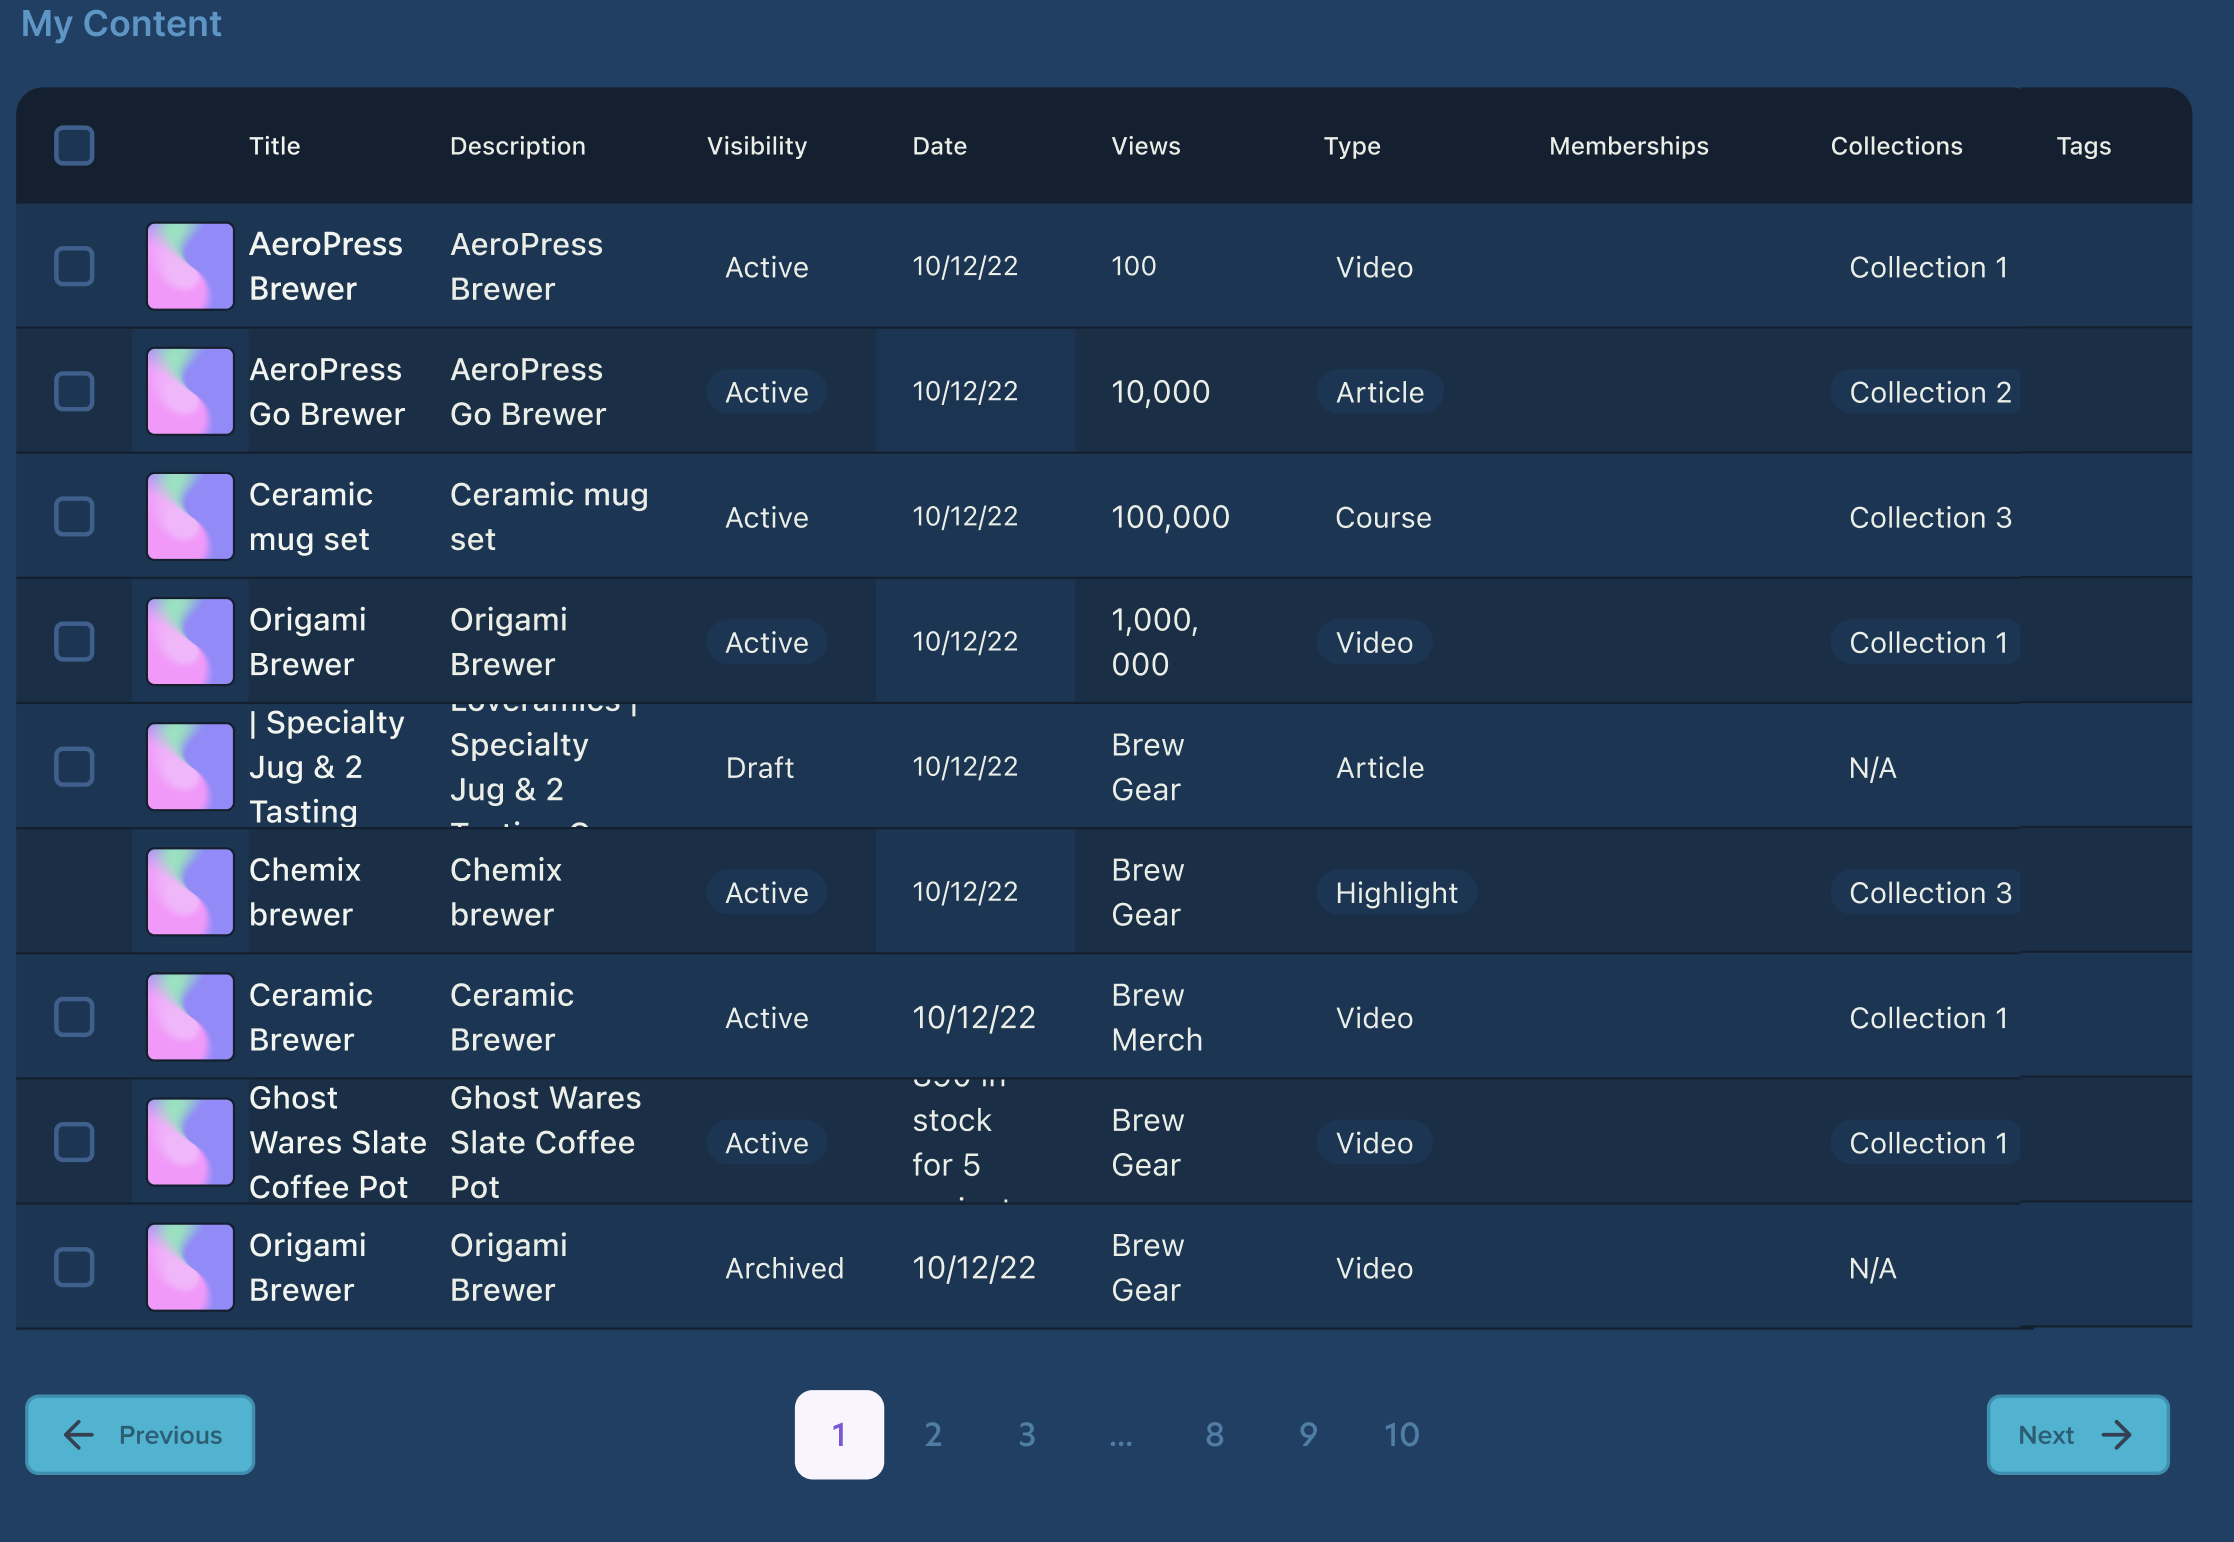Click the Previous pagination button
Image resolution: width=2234 pixels, height=1542 pixels.
point(139,1435)
